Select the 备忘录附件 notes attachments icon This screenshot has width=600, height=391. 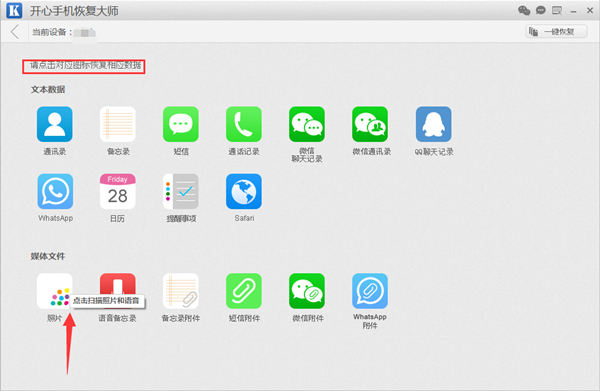[x=181, y=291]
